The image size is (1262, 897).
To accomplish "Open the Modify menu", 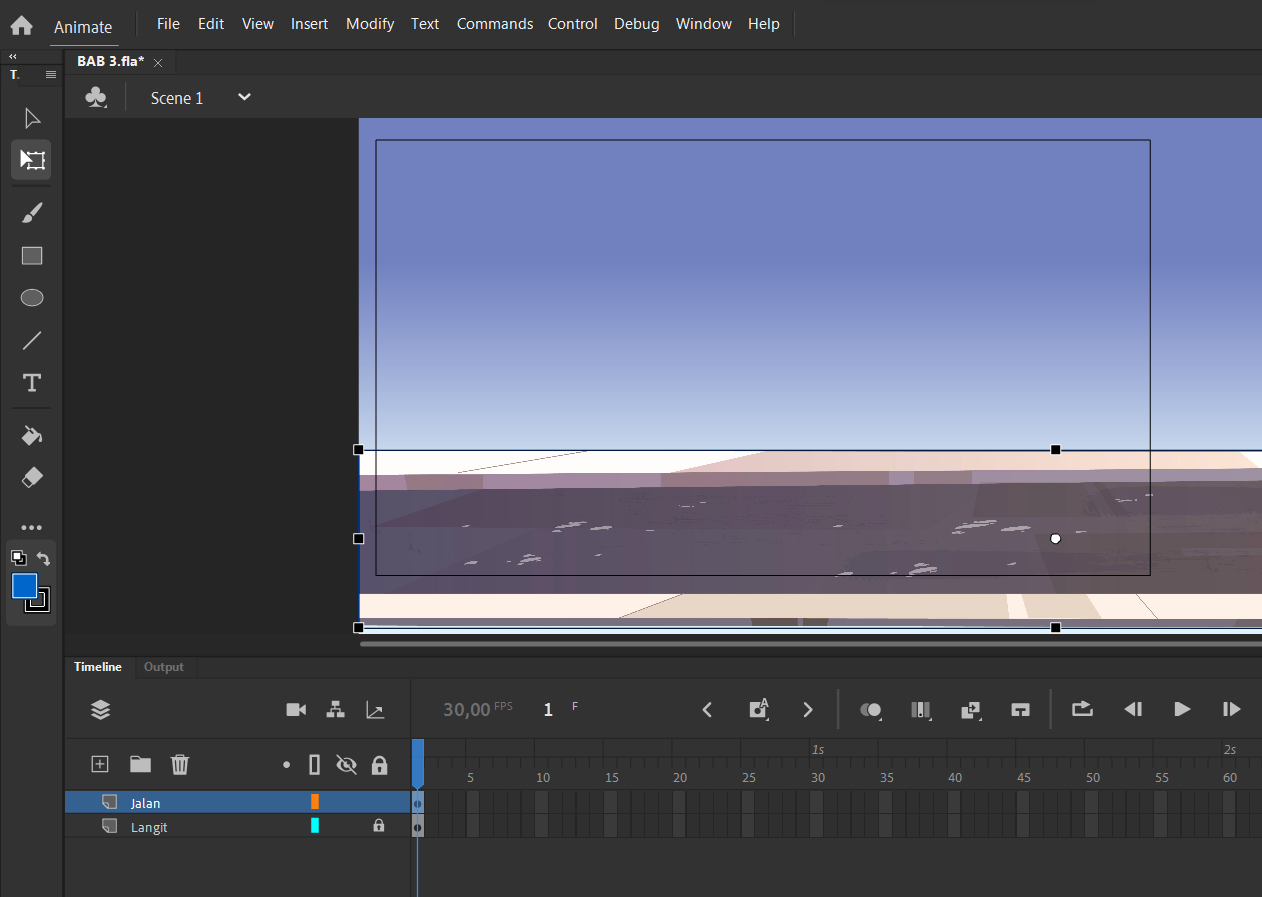I will click(370, 24).
